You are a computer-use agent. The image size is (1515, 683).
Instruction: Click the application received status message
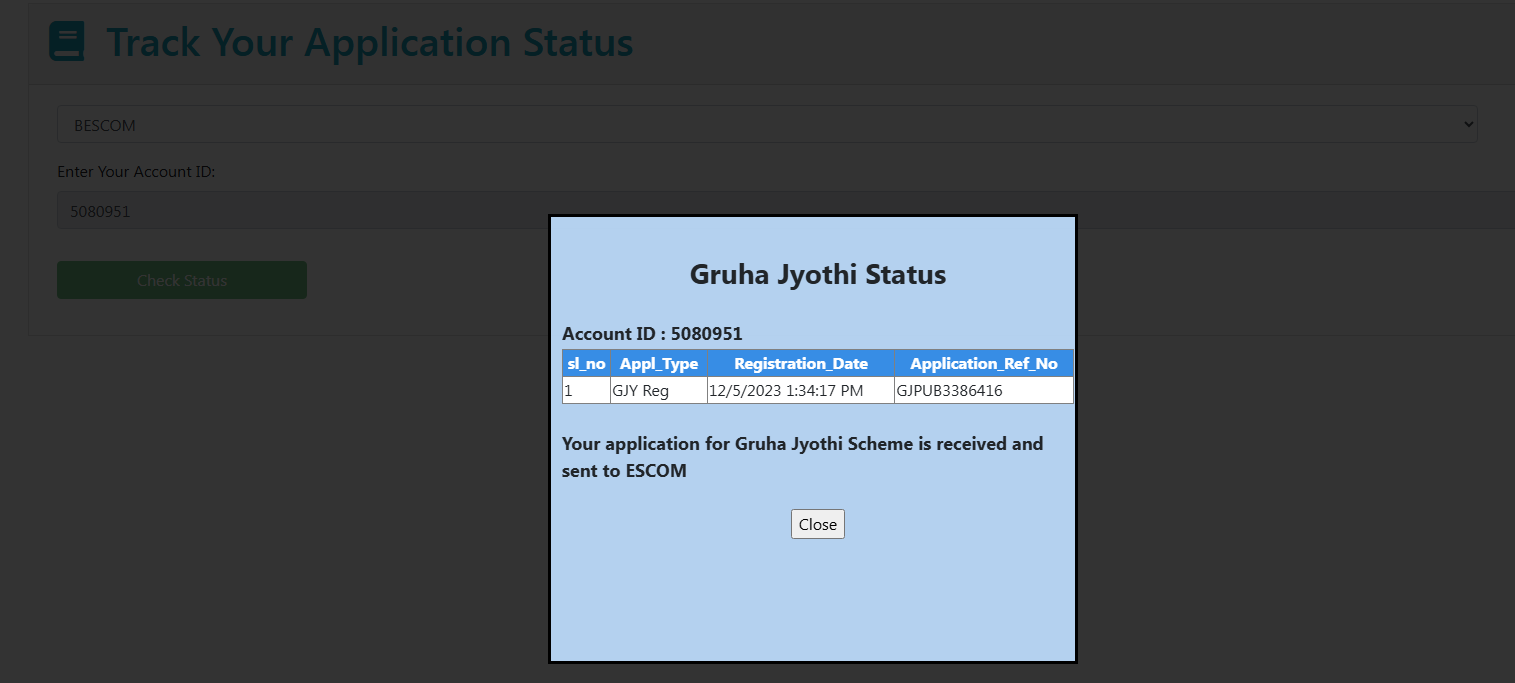[x=802, y=456]
